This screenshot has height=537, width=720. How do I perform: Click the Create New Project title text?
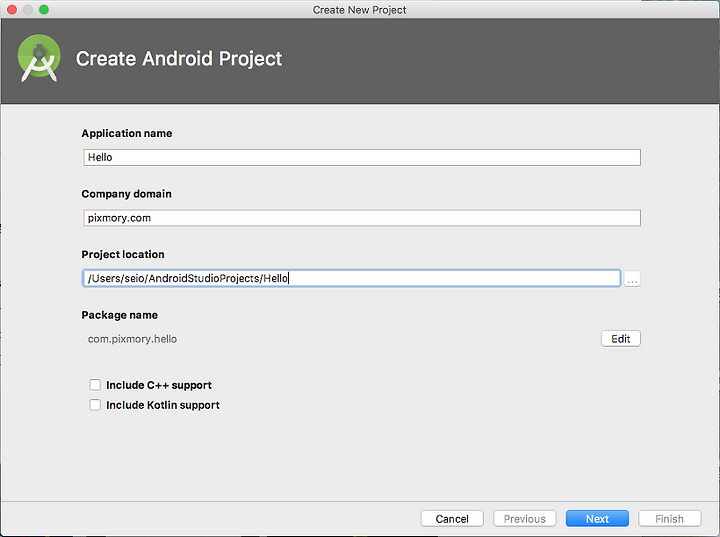(x=359, y=10)
